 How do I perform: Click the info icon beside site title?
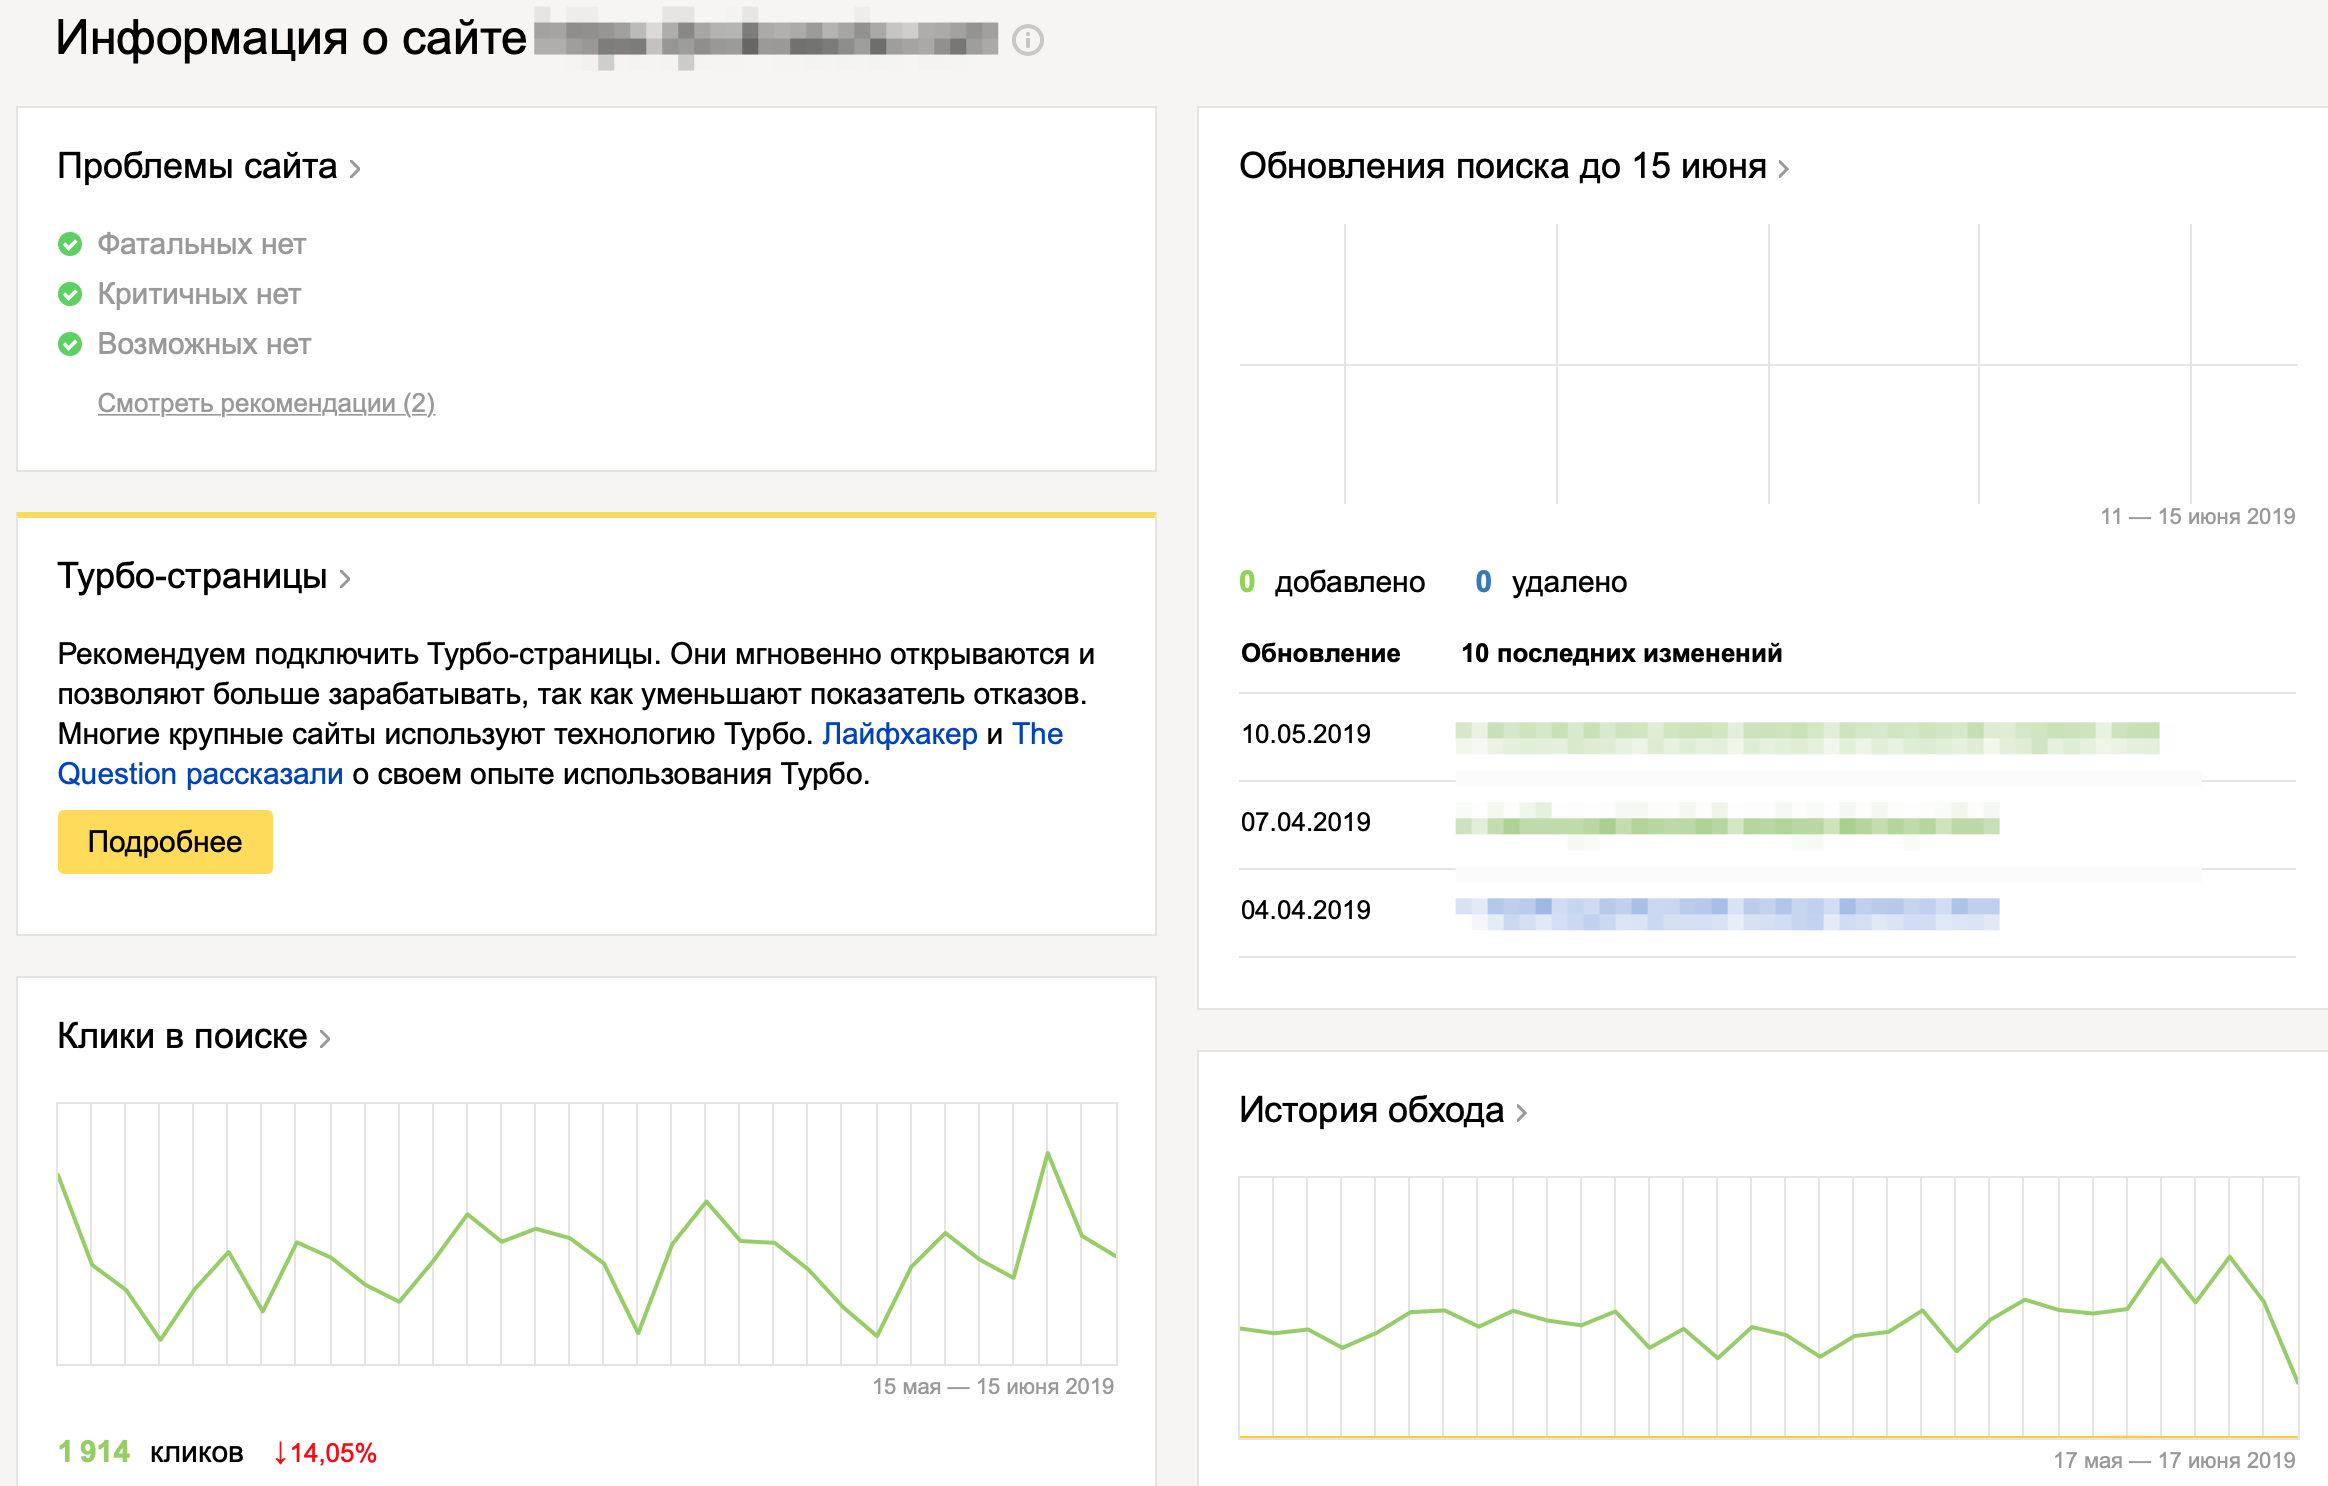1027,41
